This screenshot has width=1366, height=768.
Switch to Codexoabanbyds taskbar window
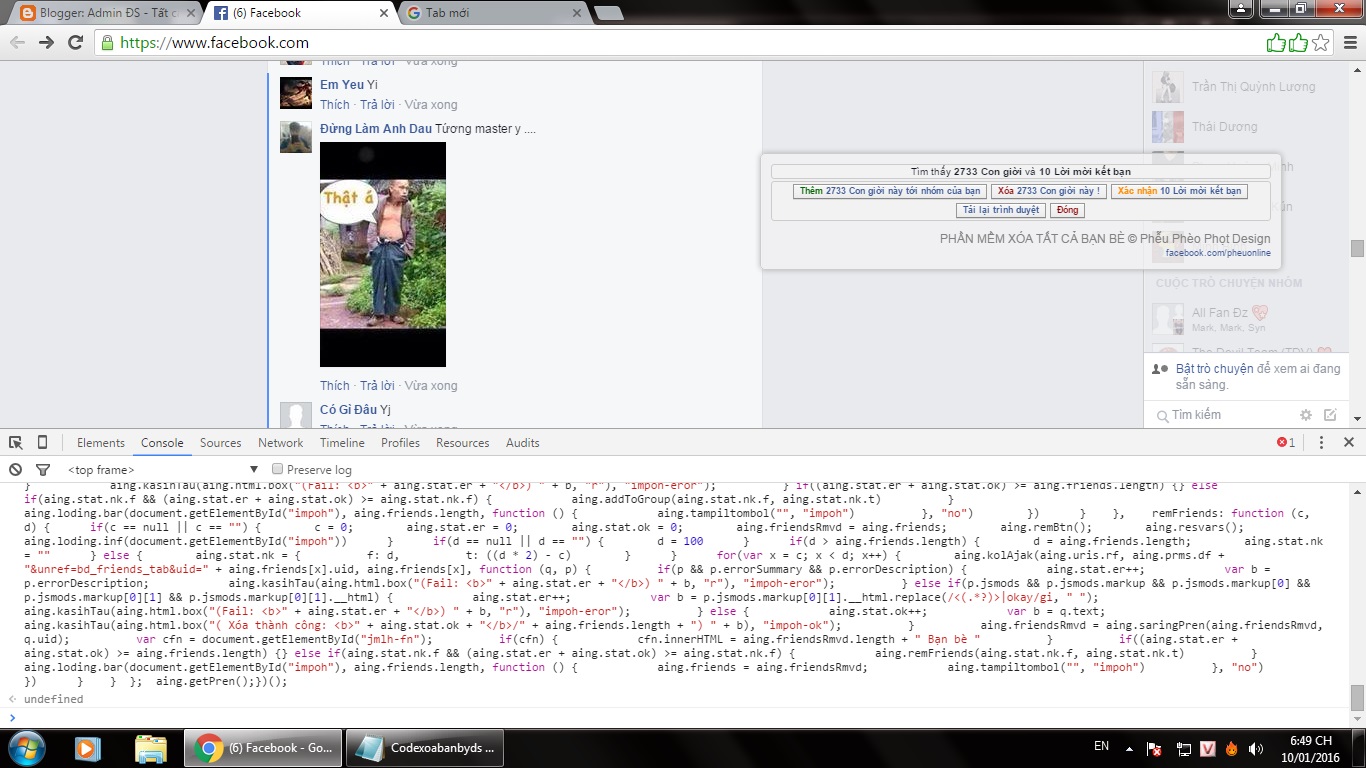[x=426, y=748]
